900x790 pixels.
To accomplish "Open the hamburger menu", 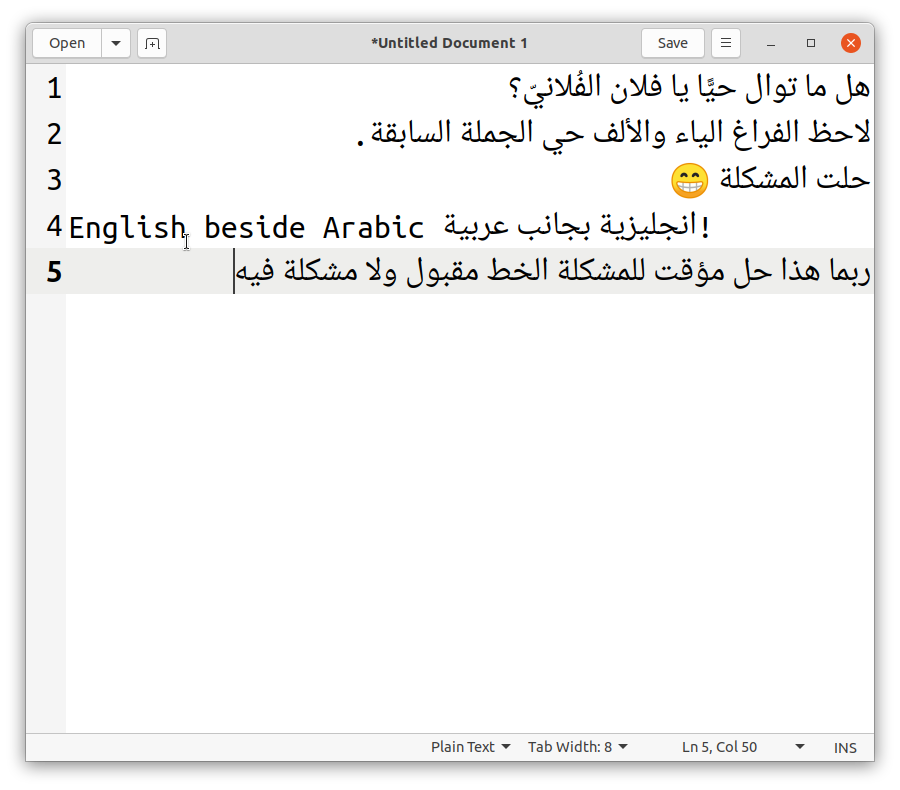I will pyautogui.click(x=726, y=43).
